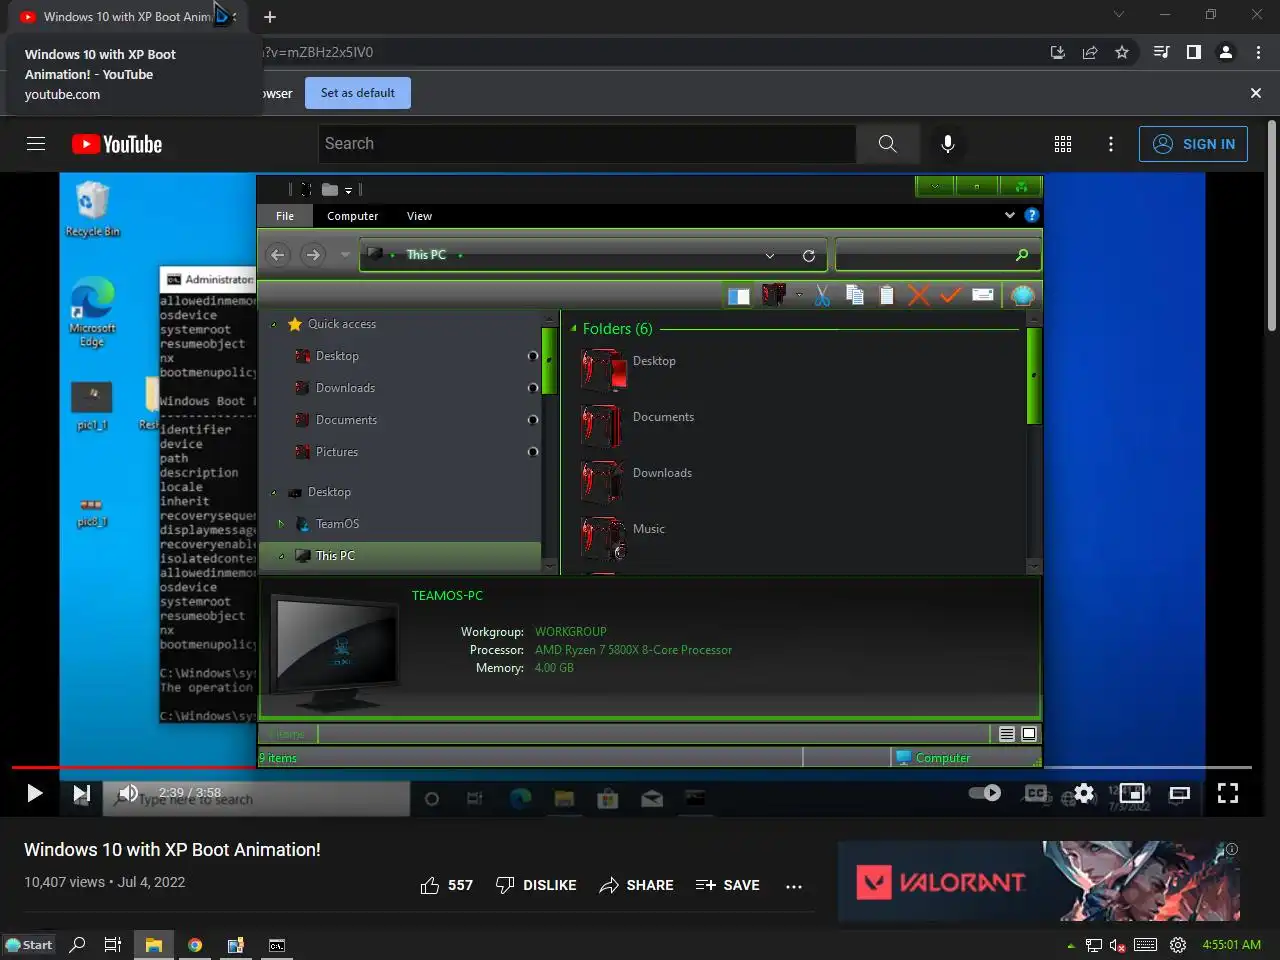Open the YouTube guide hamburger menu
This screenshot has height=960, width=1280.
[36, 144]
